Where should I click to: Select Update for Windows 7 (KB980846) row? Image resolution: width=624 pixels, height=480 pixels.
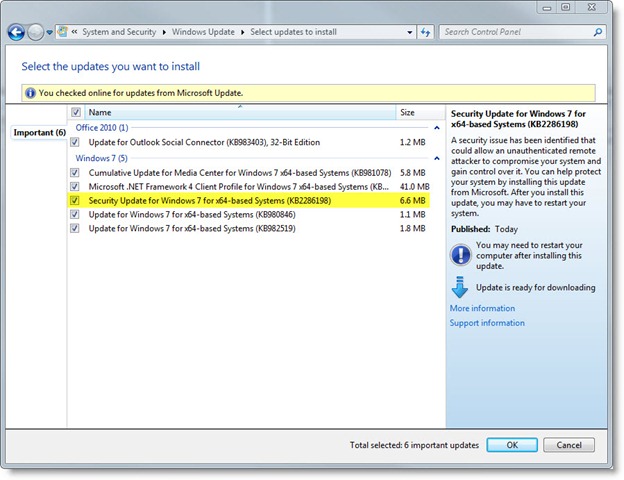tap(249, 215)
